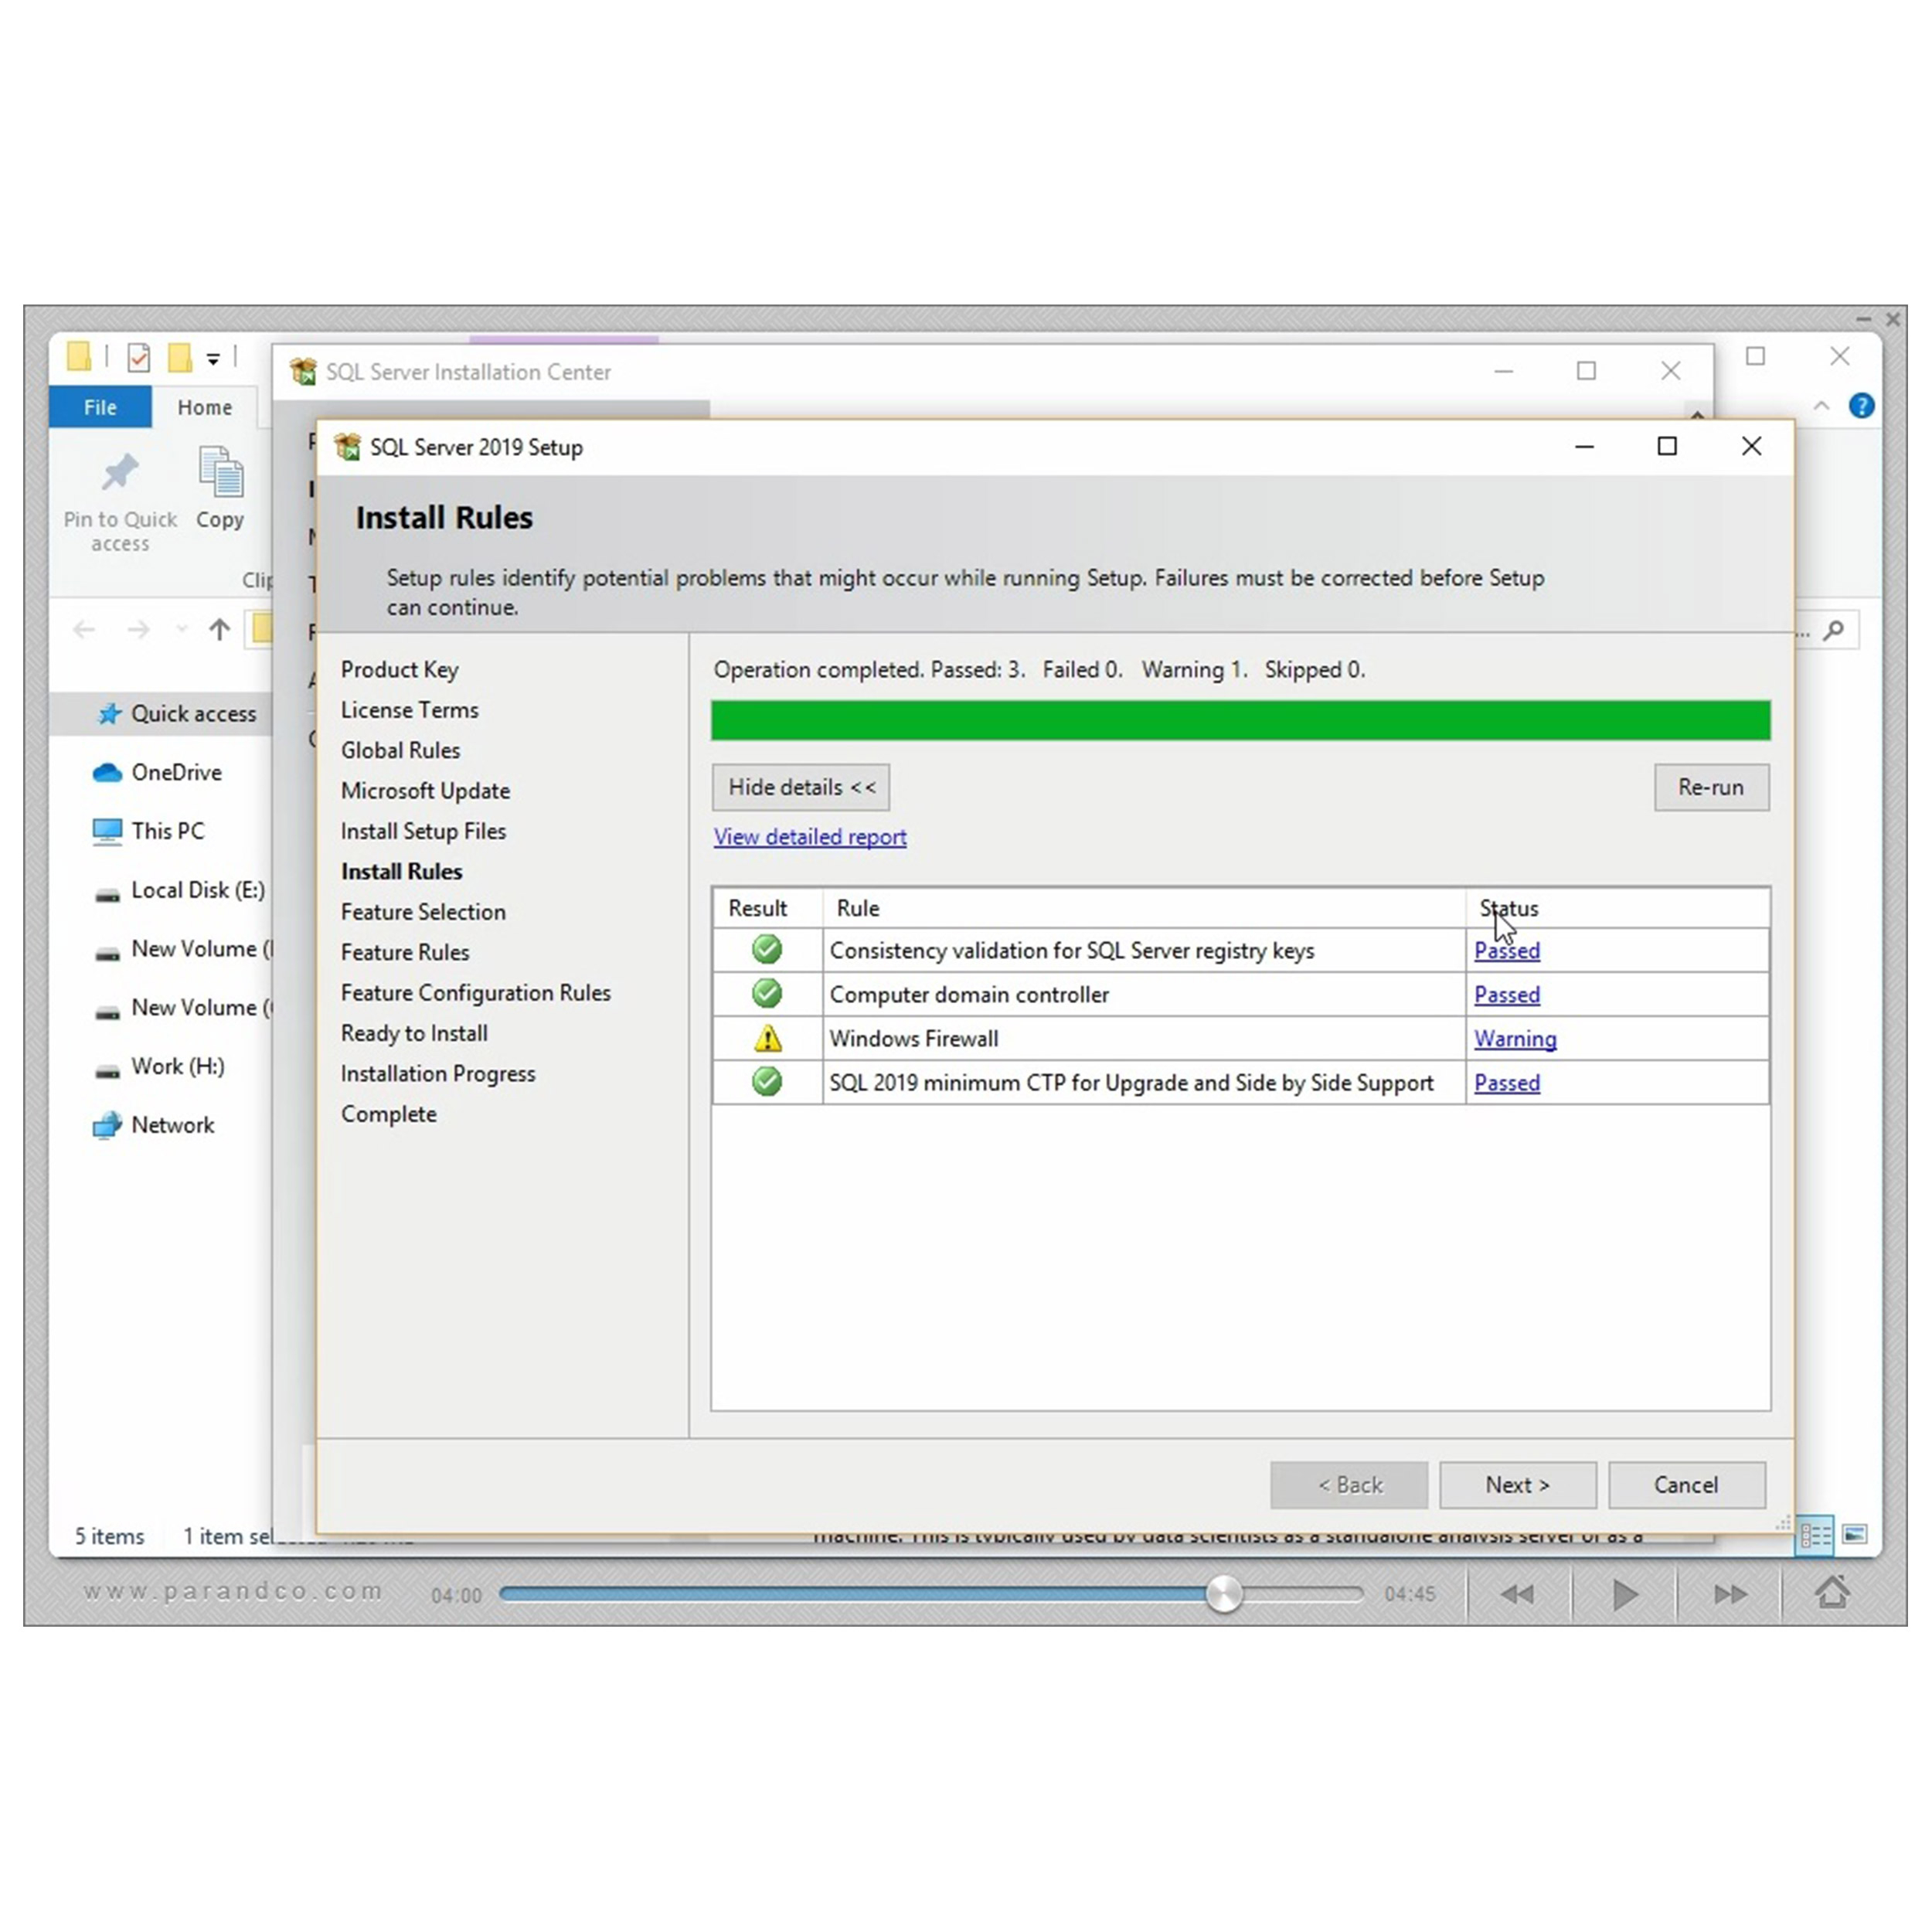Click properties checkmark icon in Explorer title bar
Screen dimensions: 1932x1932
(x=139, y=357)
